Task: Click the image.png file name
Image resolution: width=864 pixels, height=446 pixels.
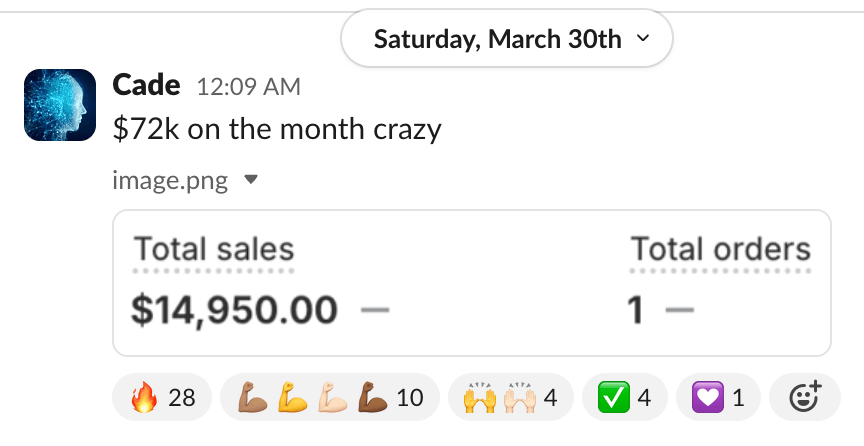Action: click(x=170, y=181)
